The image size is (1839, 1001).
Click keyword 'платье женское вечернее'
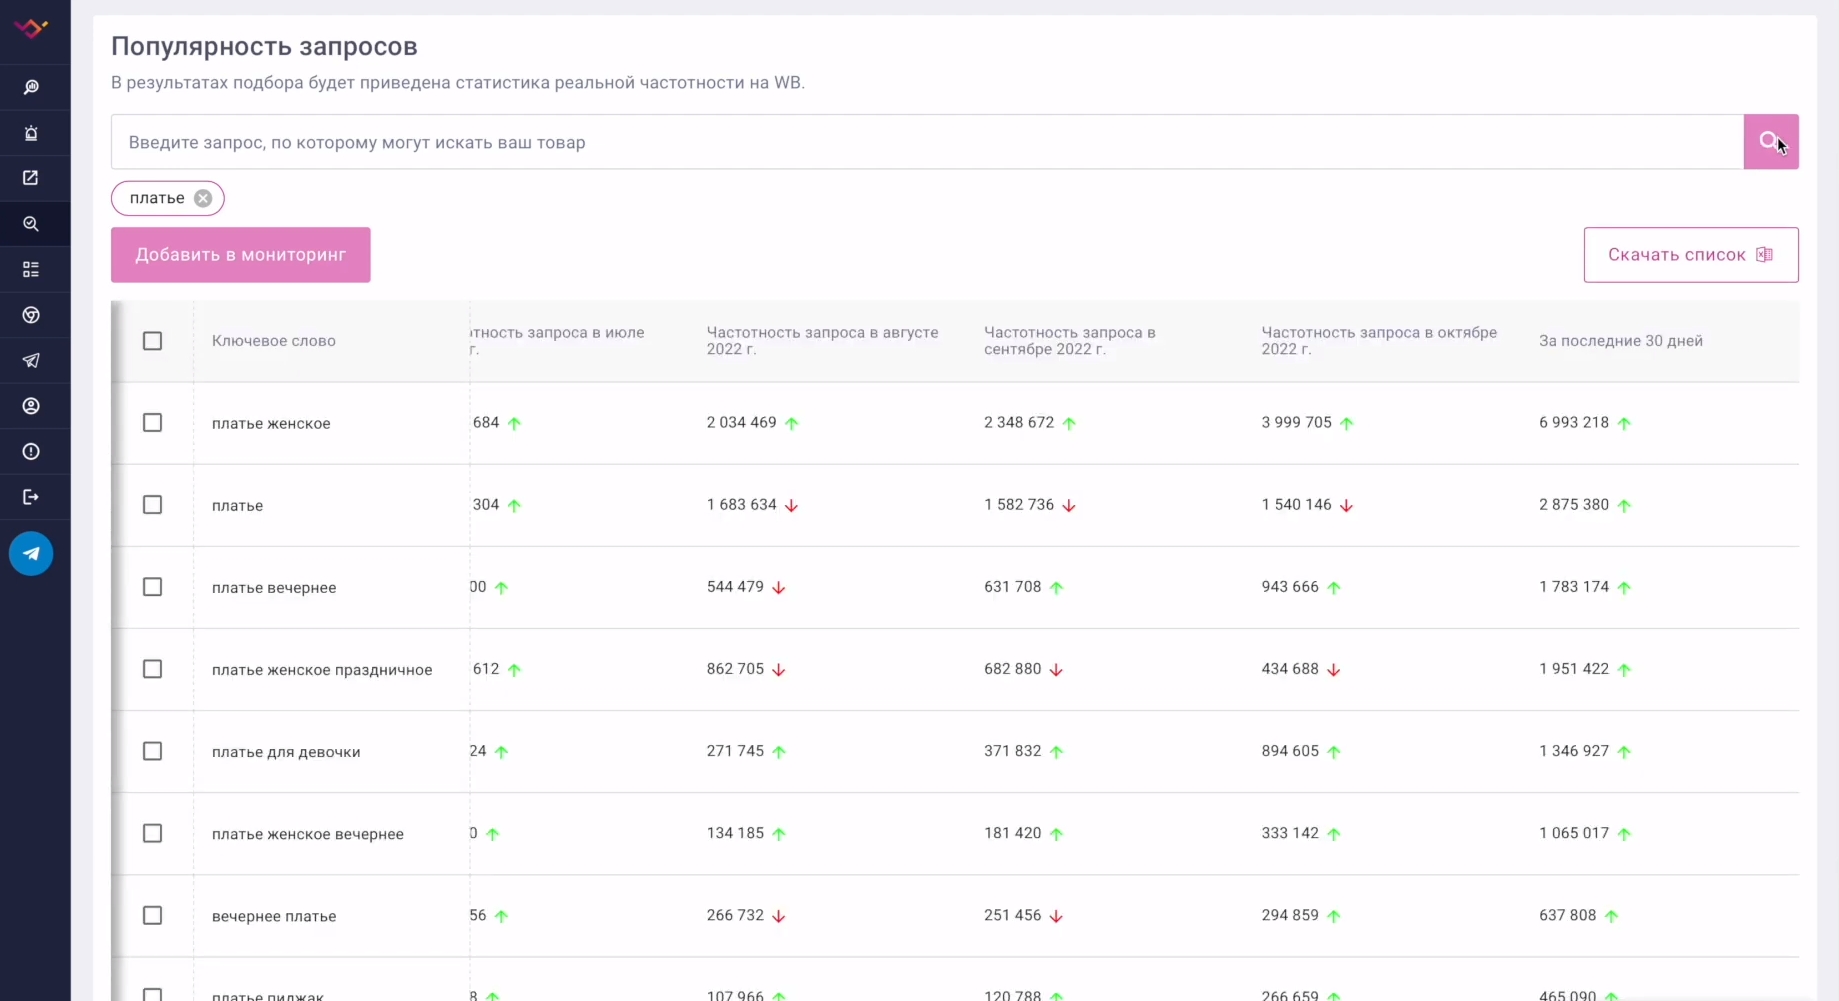click(x=308, y=834)
